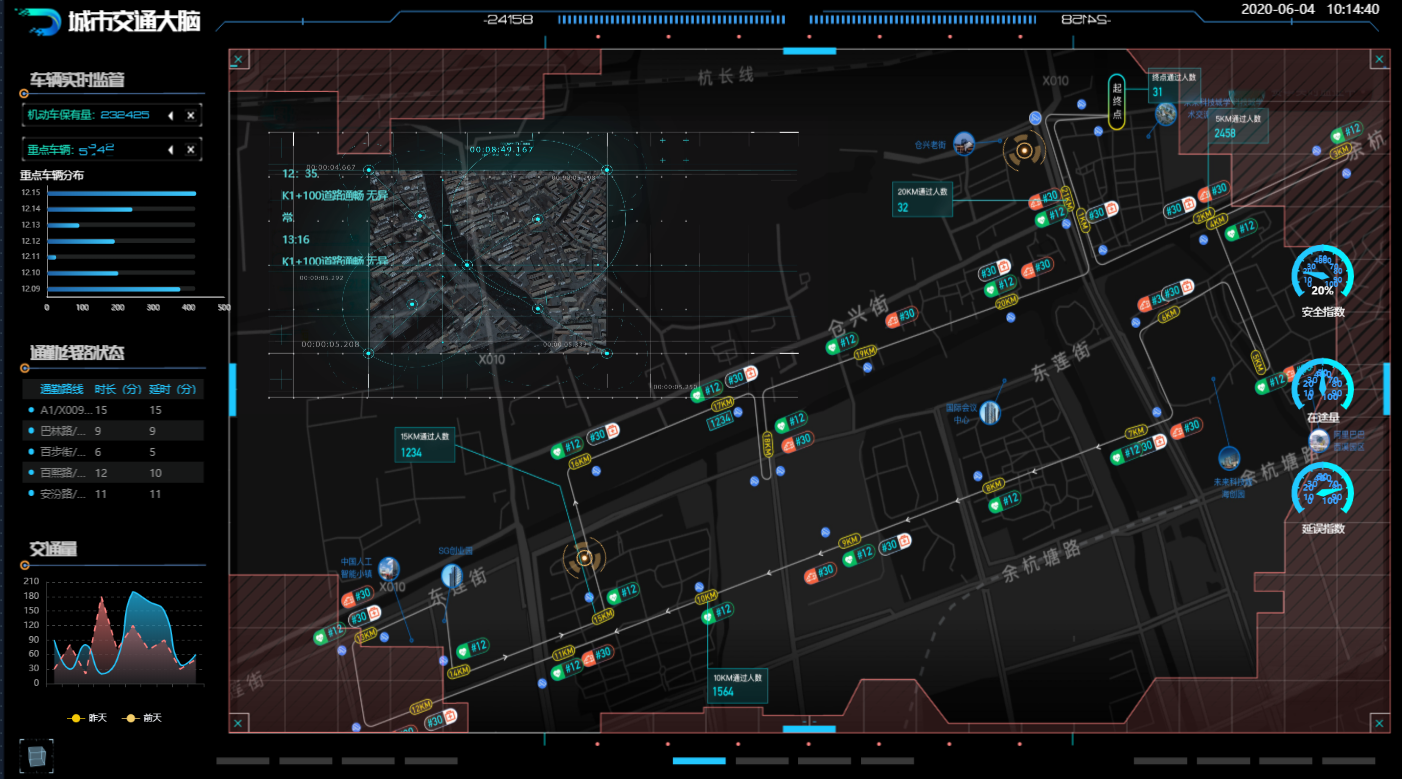Click the 8KM route marker
This screenshot has width=1402, height=779.
pos(994,486)
